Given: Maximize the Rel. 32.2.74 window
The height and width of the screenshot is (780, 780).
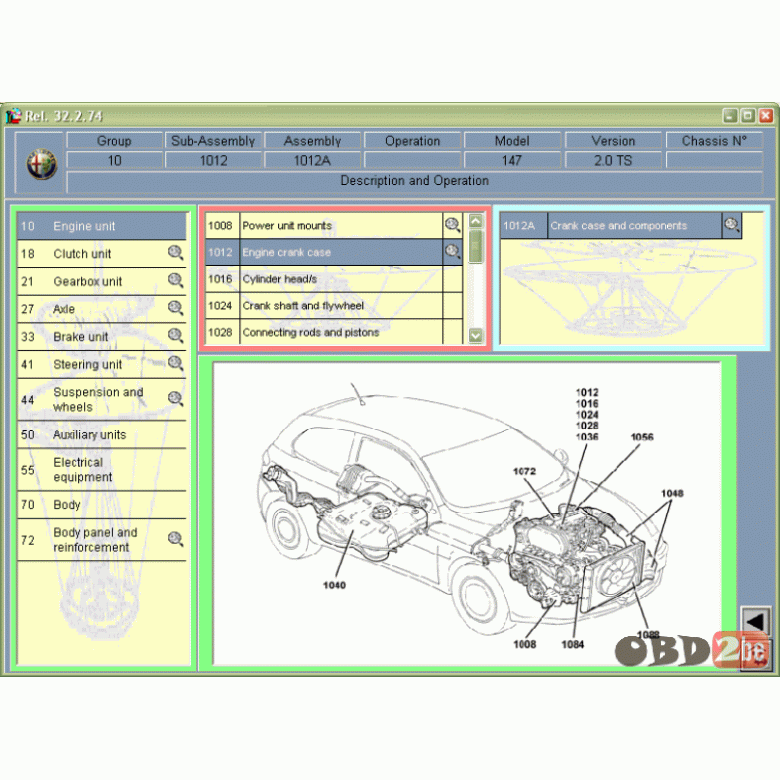Looking at the screenshot, I should pyautogui.click(x=748, y=116).
